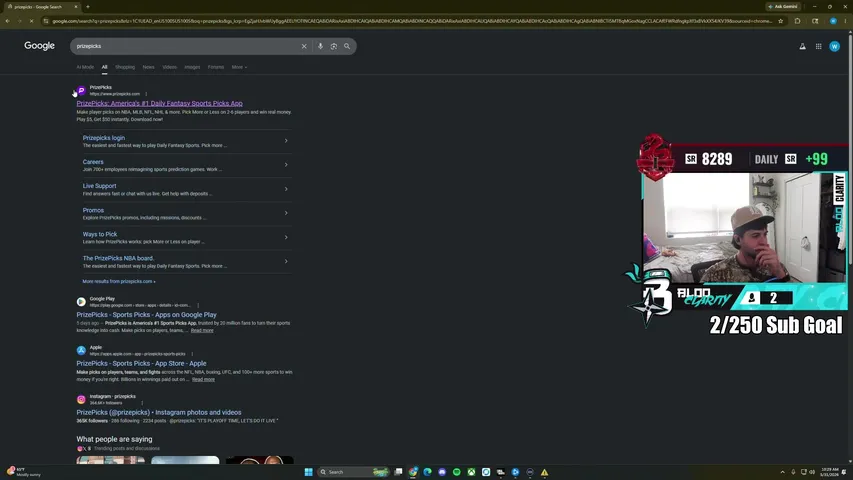Screen dimensions: 853x480
Task: Open the Promos sitelink
Action: (93, 210)
